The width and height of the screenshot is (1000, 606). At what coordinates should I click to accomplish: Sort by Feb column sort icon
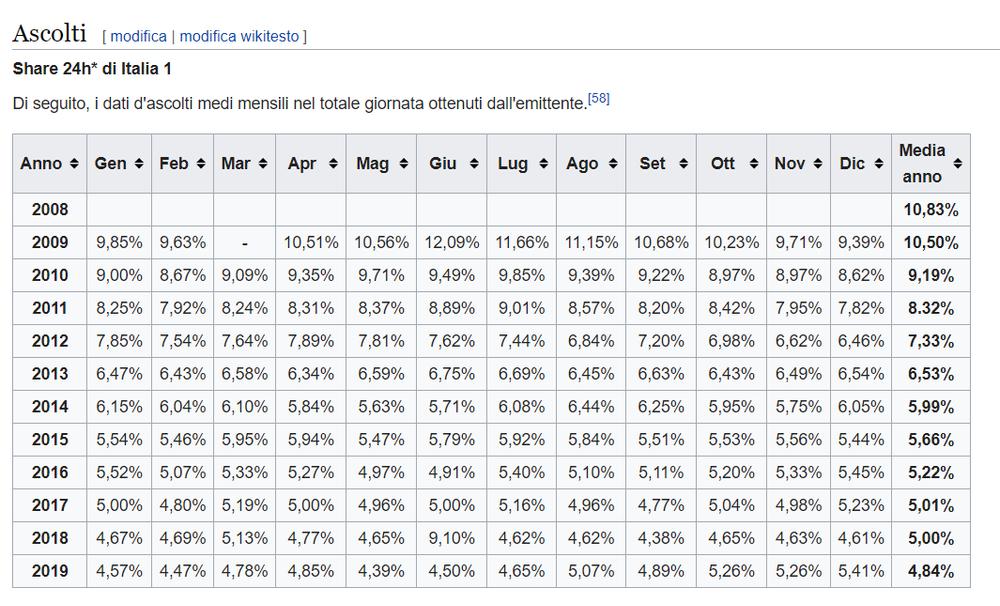click(200, 163)
